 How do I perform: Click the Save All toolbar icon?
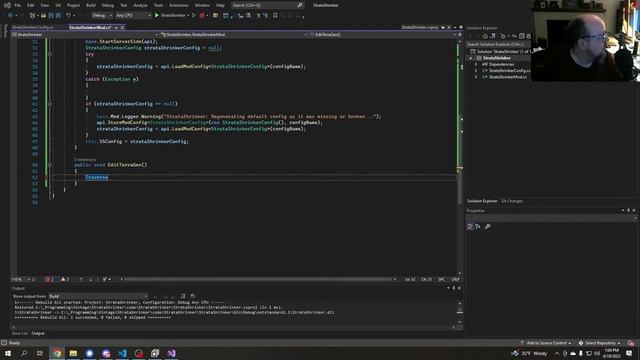(58, 16)
